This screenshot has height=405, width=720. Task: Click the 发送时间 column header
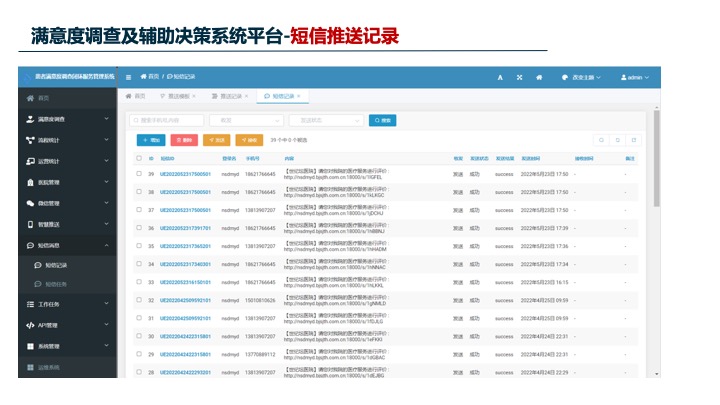pos(530,158)
